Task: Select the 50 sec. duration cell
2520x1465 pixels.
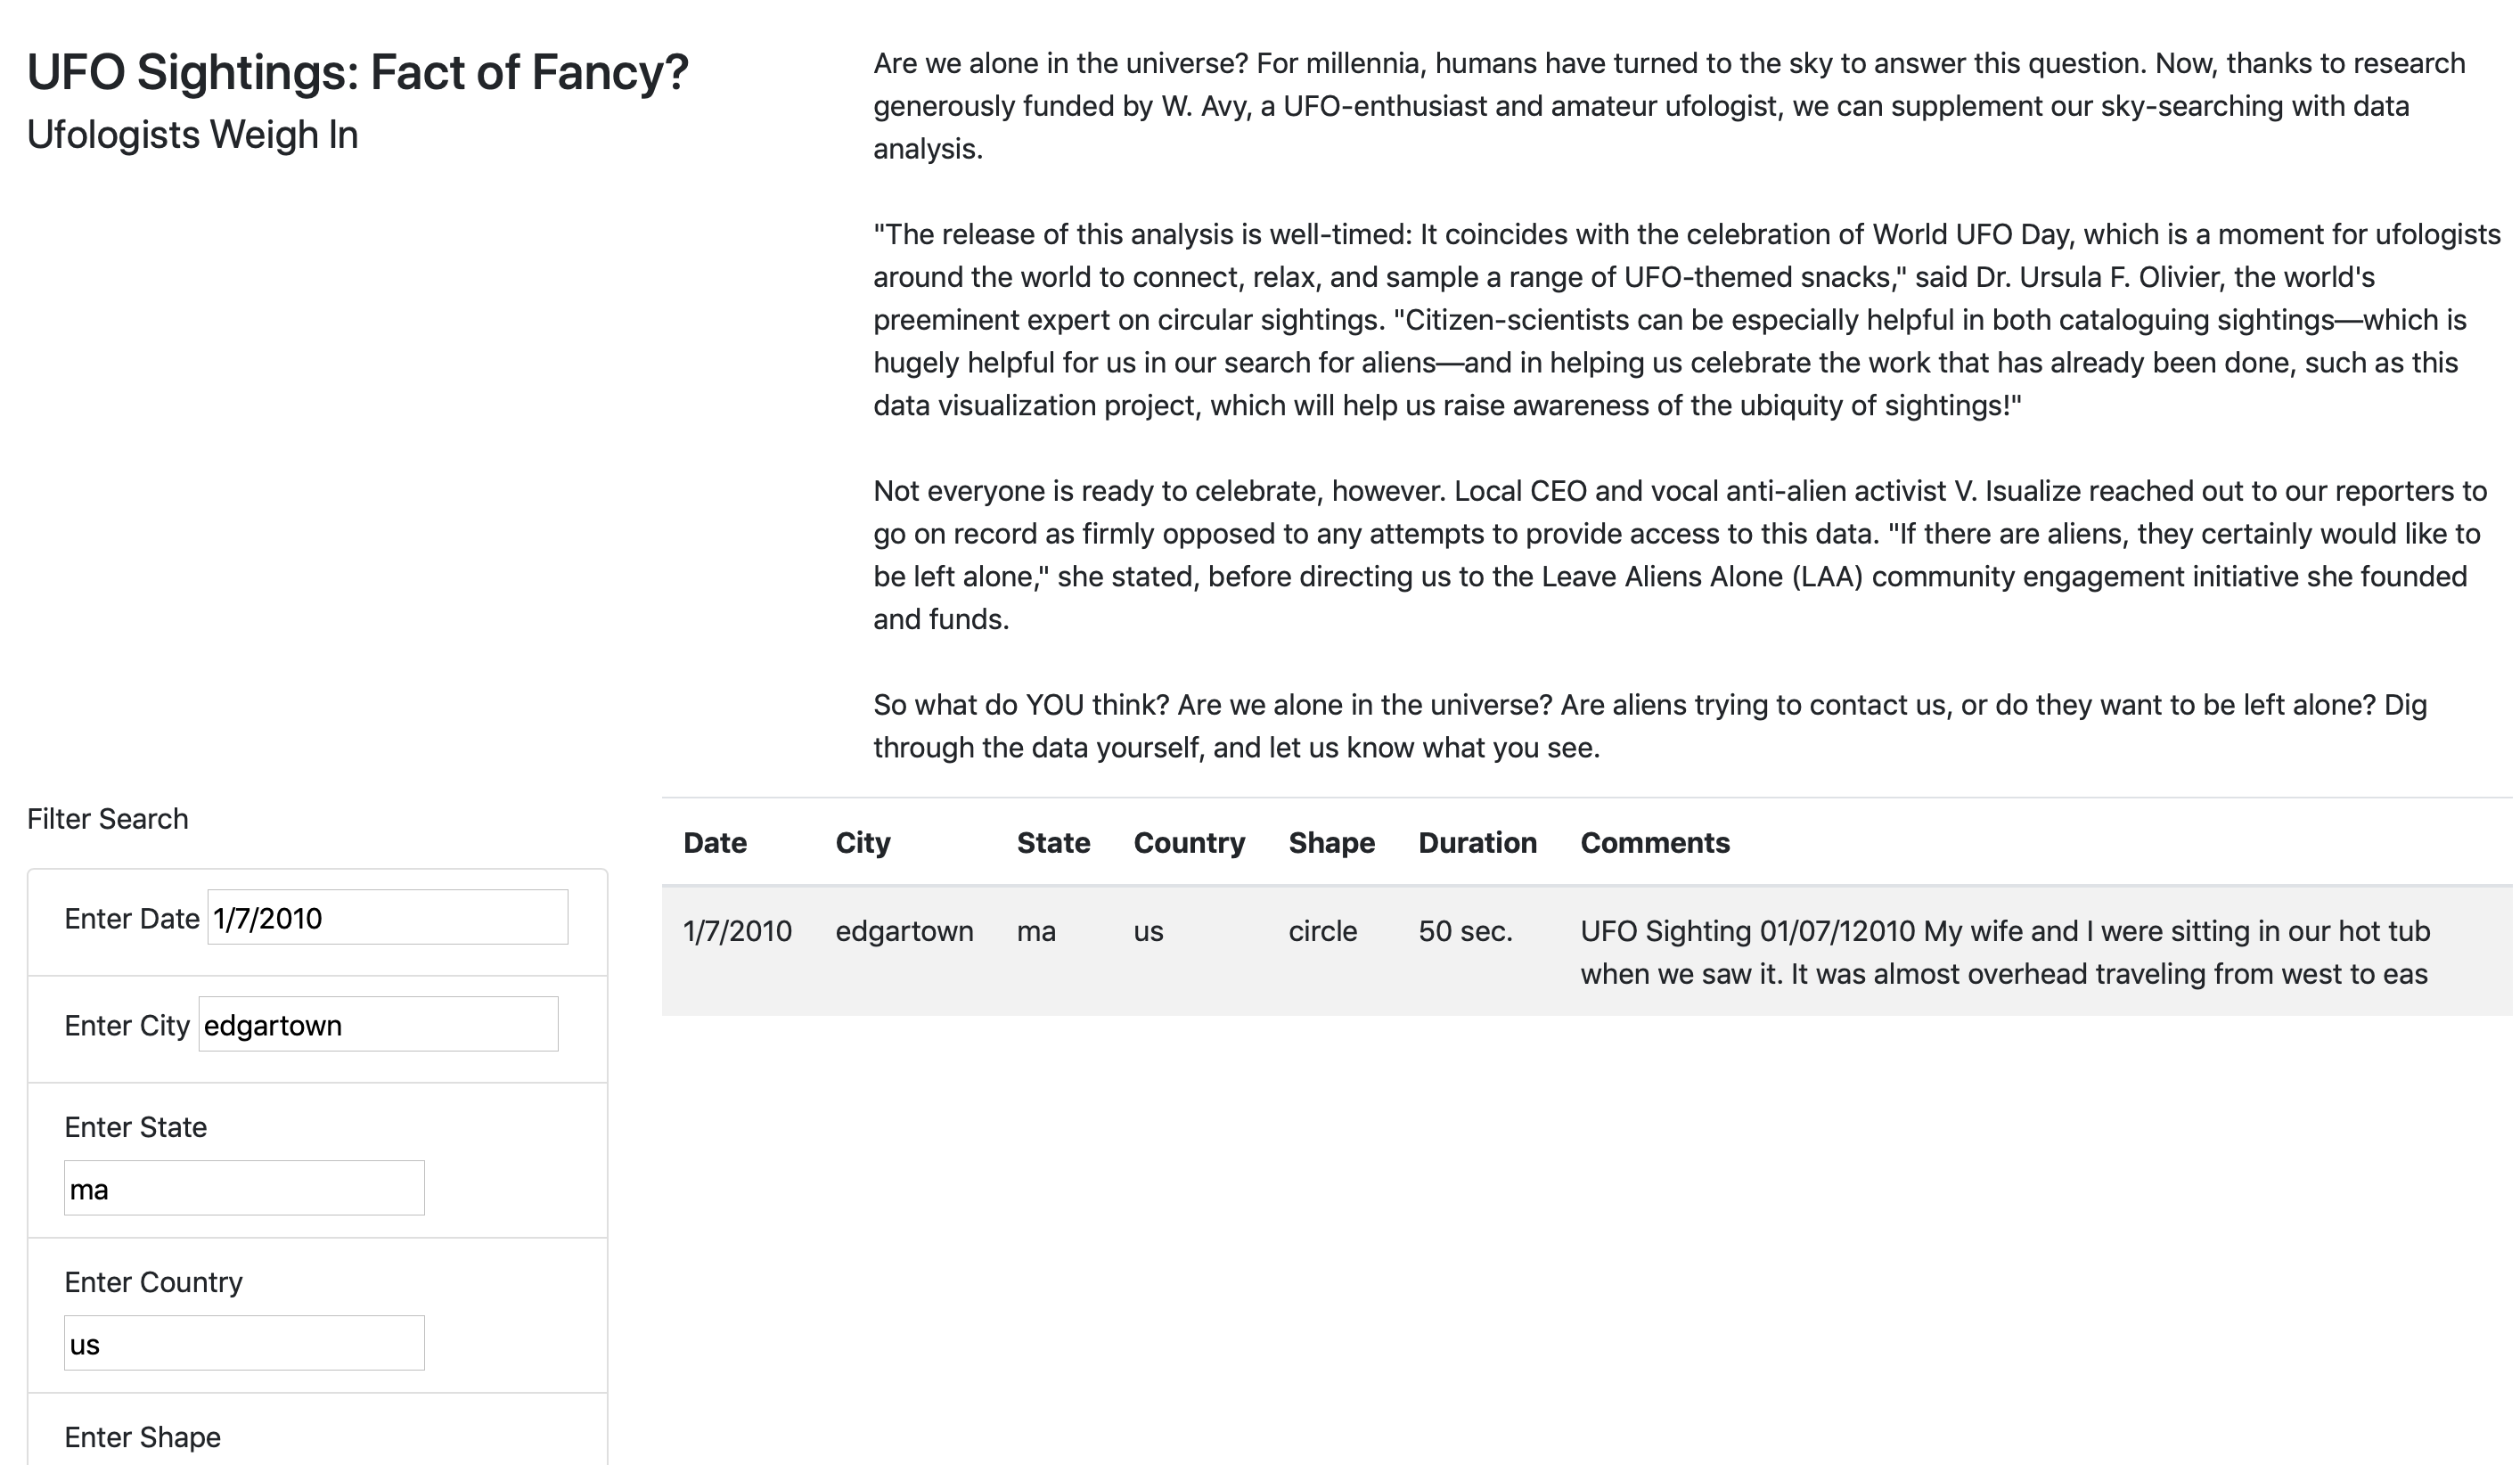Action: click(x=1466, y=931)
